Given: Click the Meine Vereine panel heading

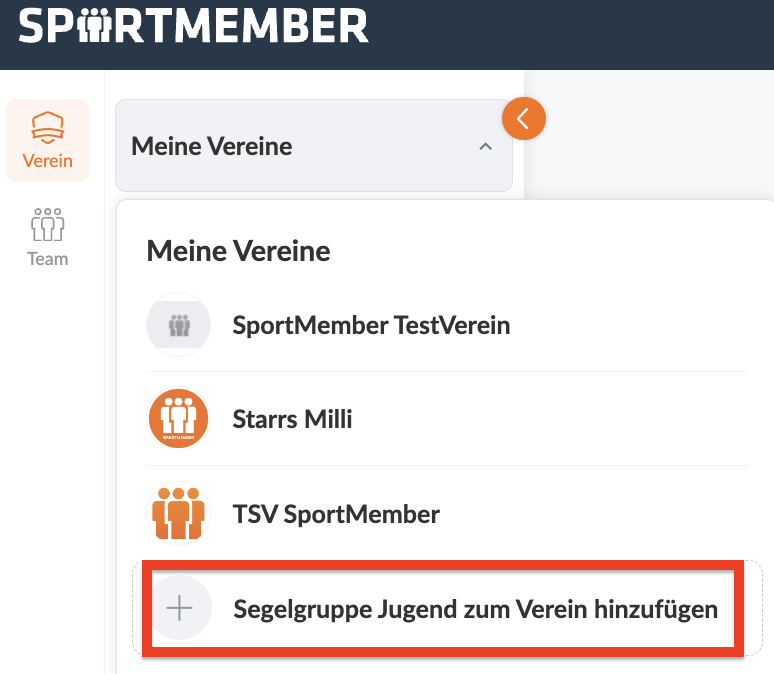Looking at the screenshot, I should [238, 251].
